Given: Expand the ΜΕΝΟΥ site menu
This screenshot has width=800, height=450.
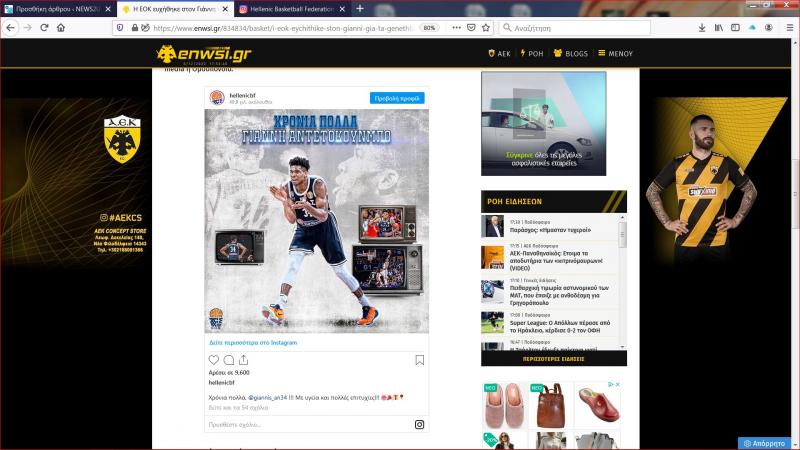Looking at the screenshot, I should coord(615,53).
